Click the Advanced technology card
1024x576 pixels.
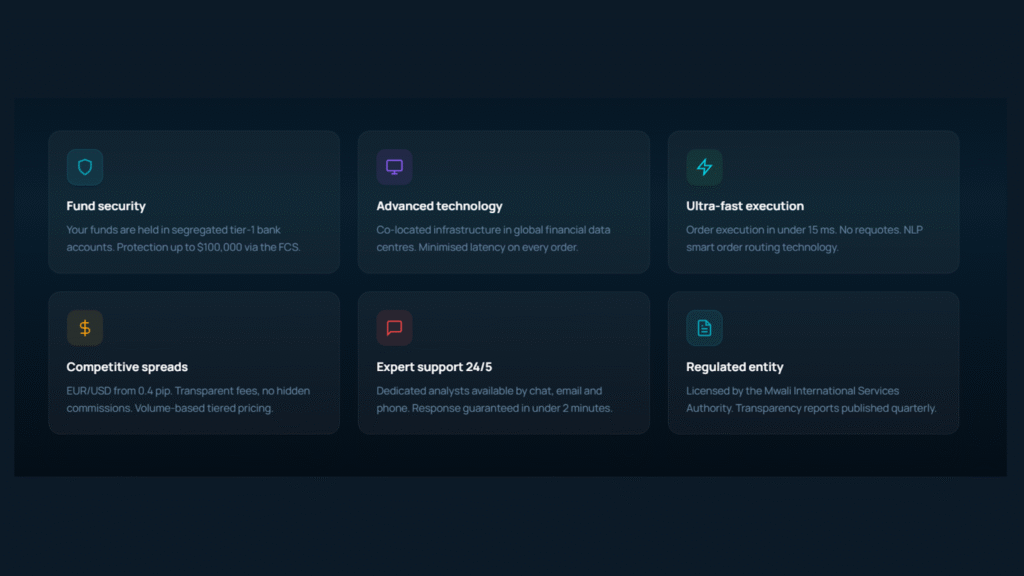click(504, 201)
